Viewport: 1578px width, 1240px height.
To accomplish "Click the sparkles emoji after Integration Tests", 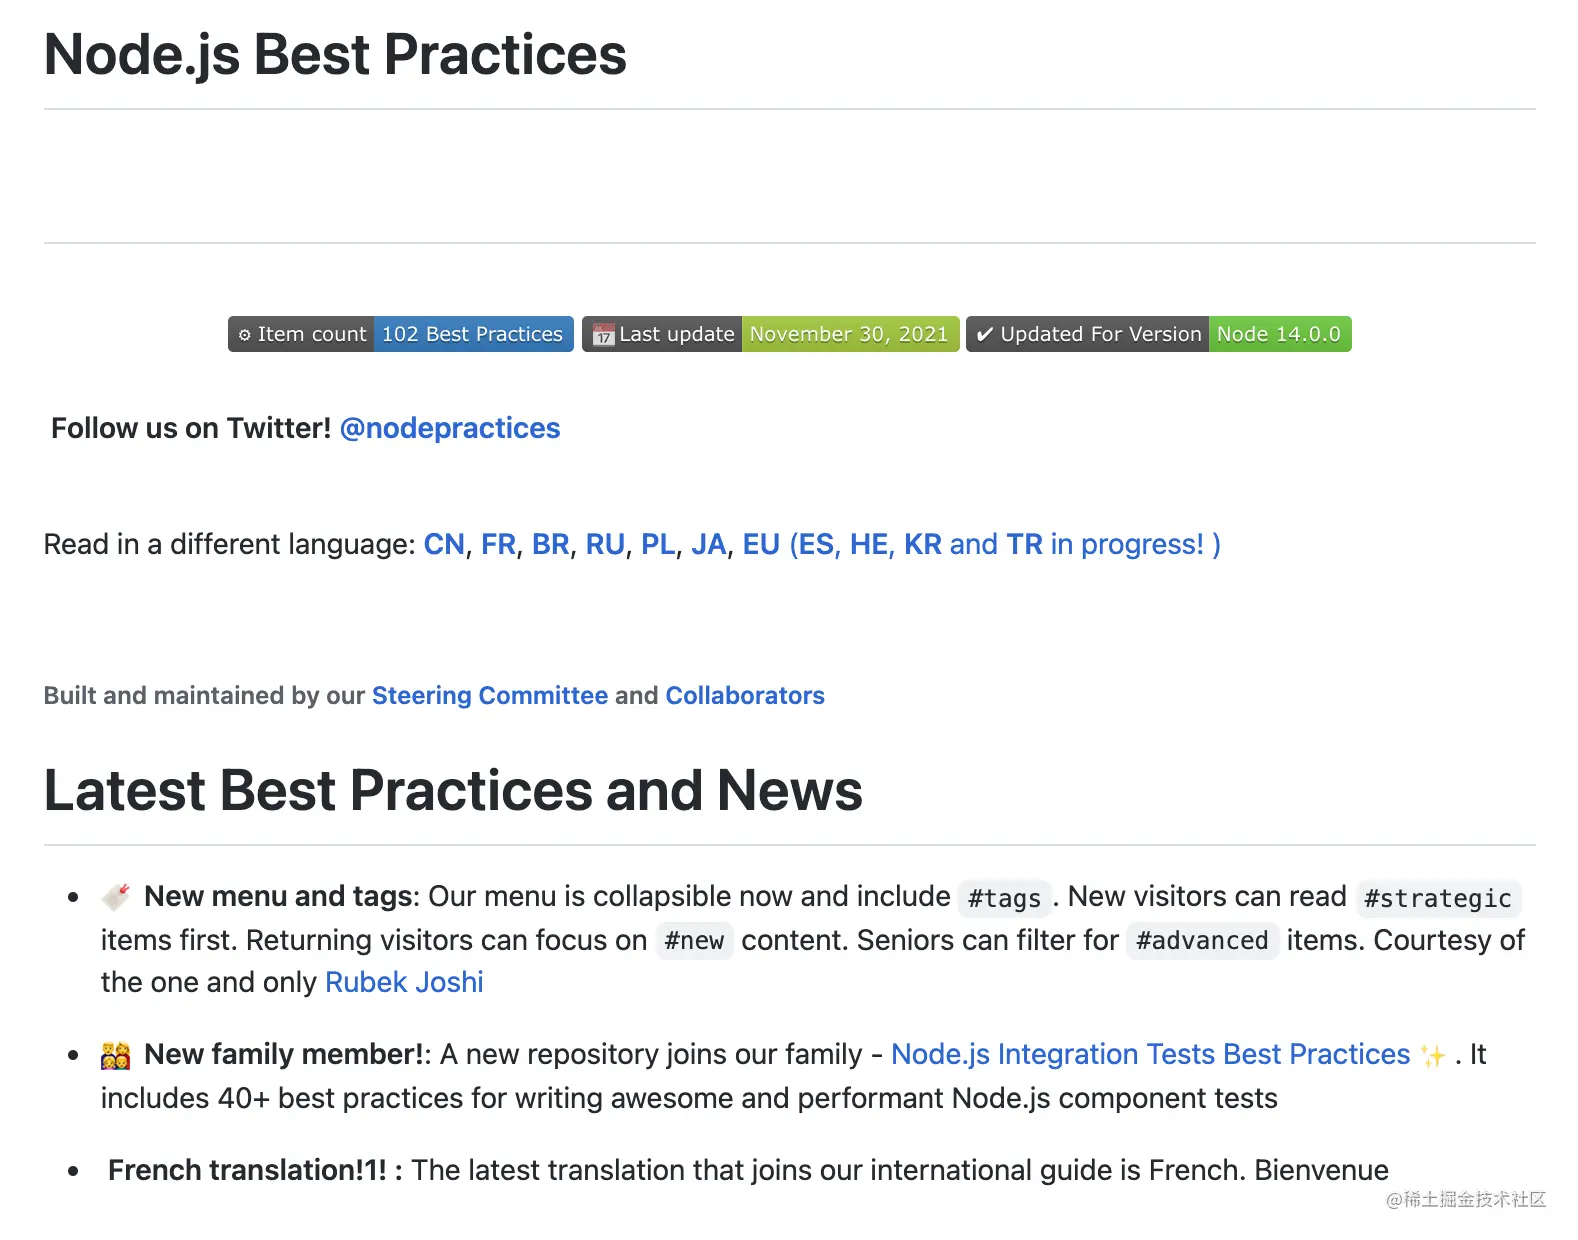I will pyautogui.click(x=1433, y=1056).
